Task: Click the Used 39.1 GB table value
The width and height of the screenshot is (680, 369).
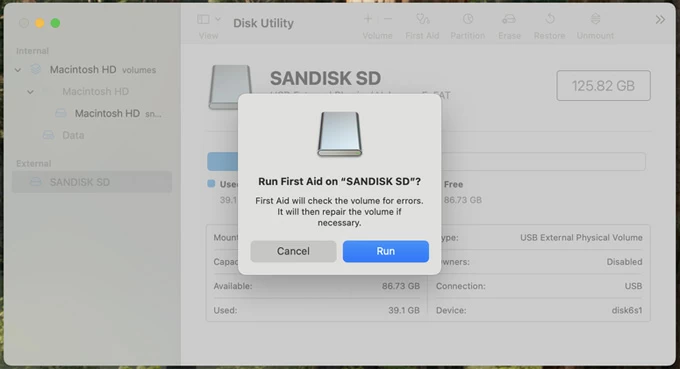Action: [x=404, y=310]
